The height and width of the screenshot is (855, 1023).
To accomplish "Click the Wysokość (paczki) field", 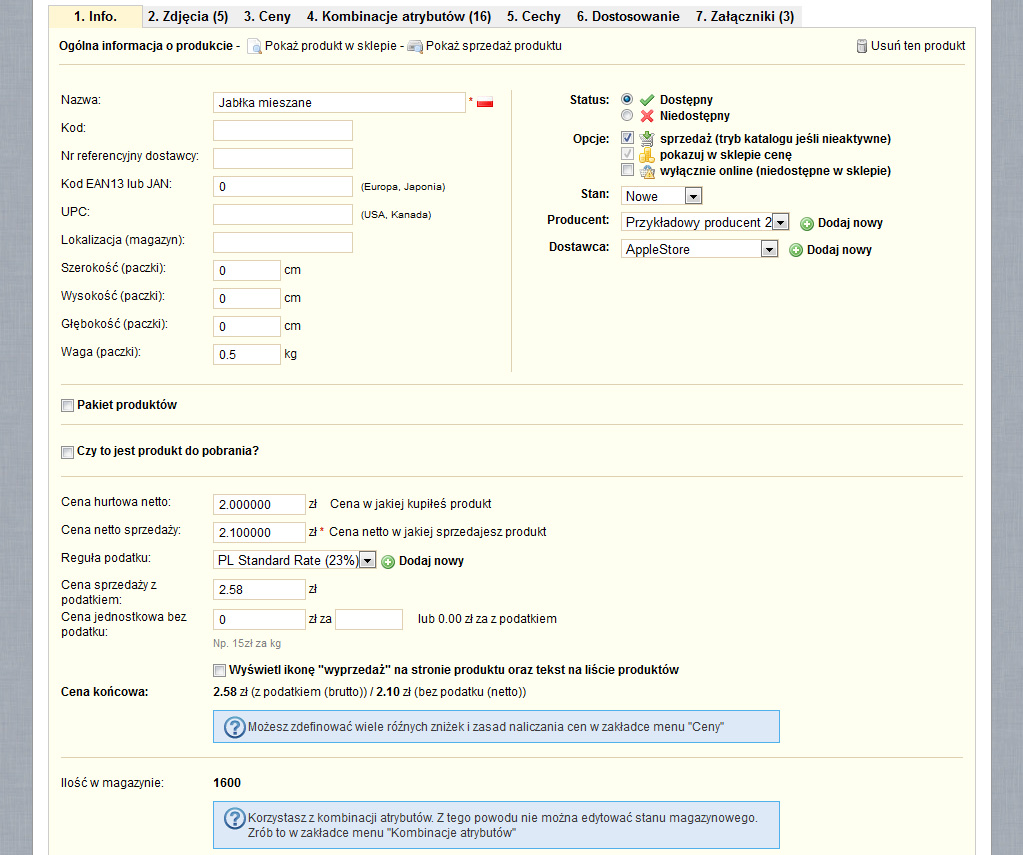I will (247, 299).
